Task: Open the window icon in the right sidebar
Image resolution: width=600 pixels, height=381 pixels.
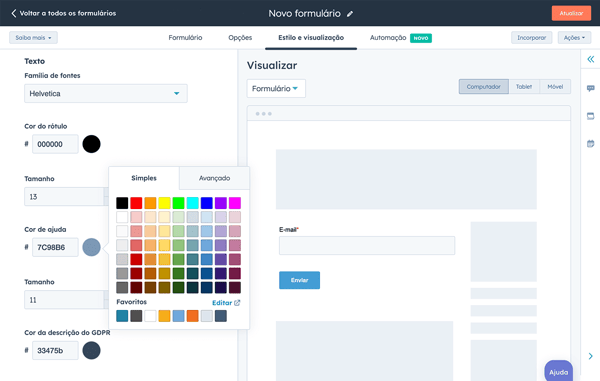Action: 590,116
